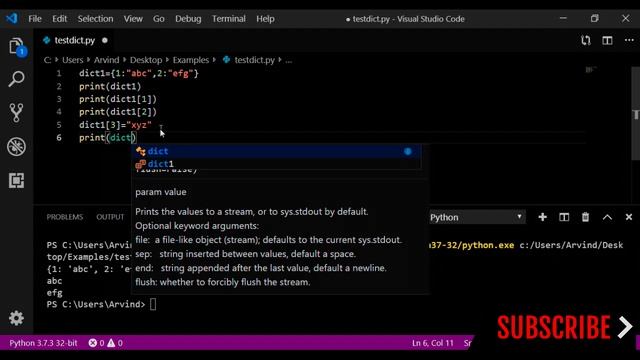Switch to the OUTPUT panel tab
Viewport: 640px width, 360px height.
click(110, 217)
